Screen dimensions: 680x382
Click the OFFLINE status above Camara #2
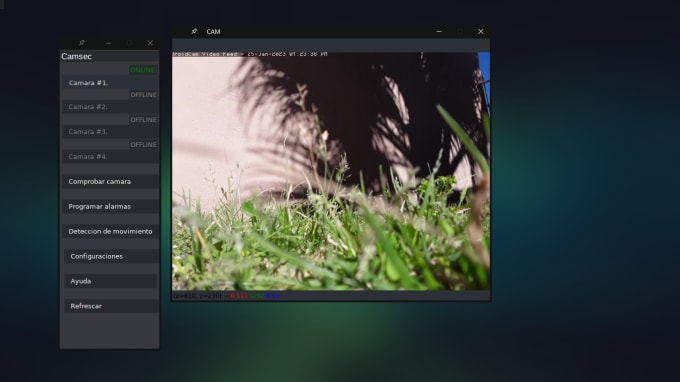click(x=144, y=95)
